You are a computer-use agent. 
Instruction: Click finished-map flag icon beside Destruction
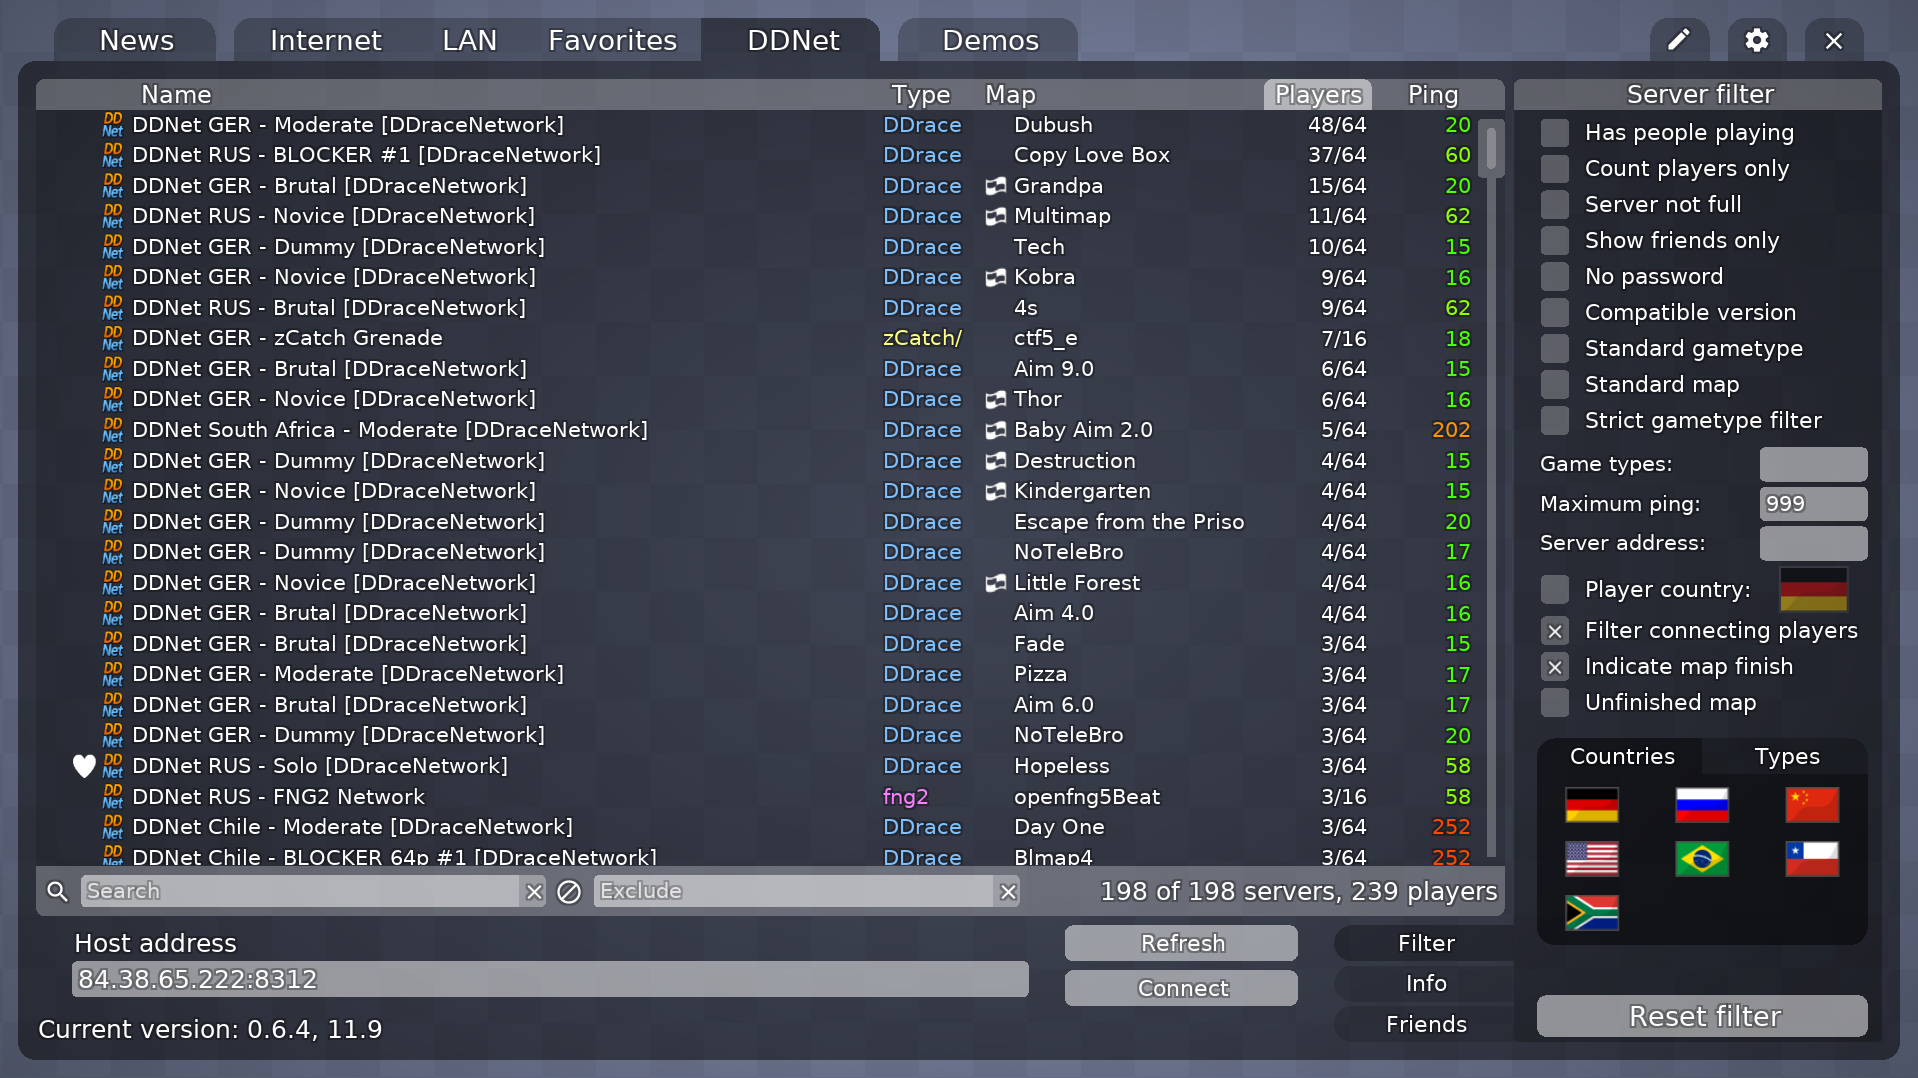point(995,461)
